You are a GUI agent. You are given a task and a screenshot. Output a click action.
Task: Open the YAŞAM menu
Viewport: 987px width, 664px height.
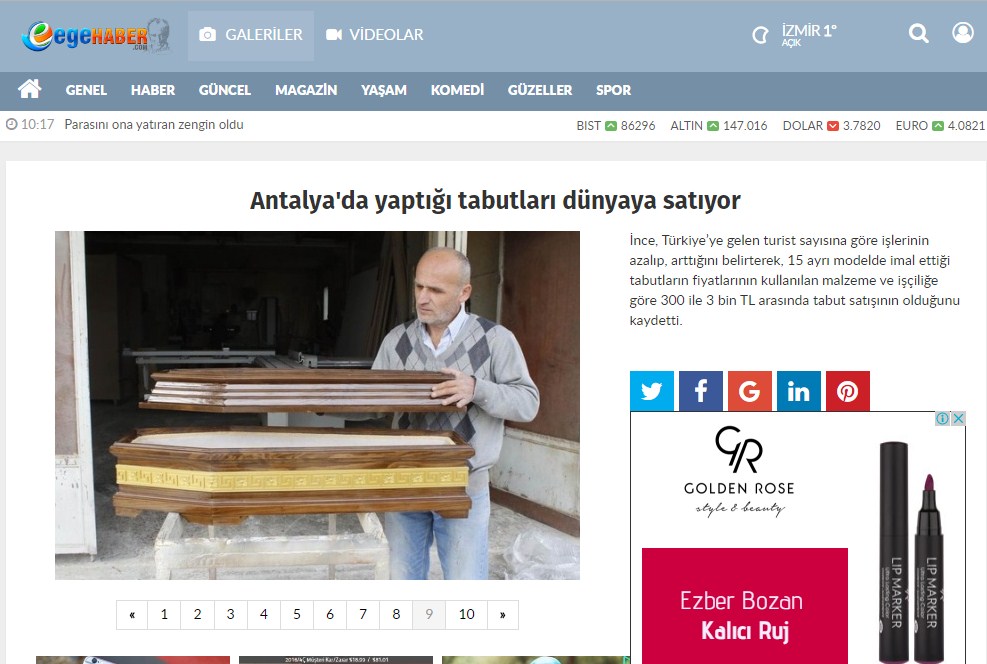coord(384,90)
